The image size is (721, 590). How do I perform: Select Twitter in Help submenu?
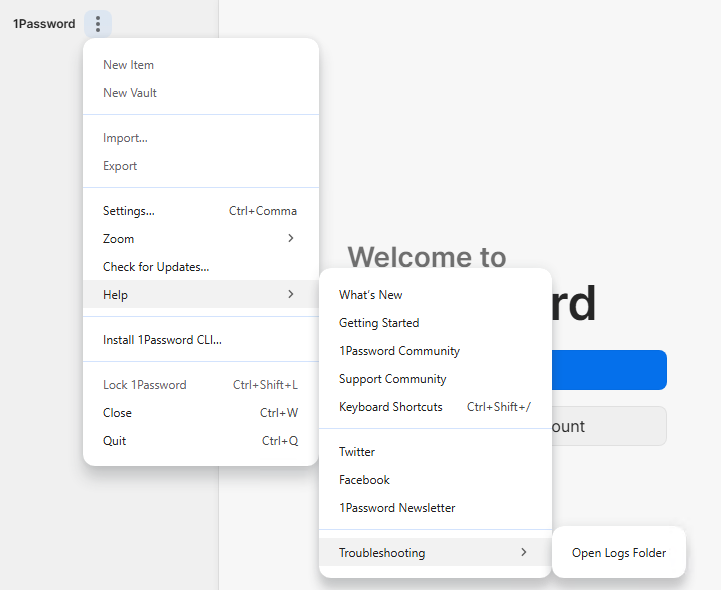pyautogui.click(x=435, y=452)
